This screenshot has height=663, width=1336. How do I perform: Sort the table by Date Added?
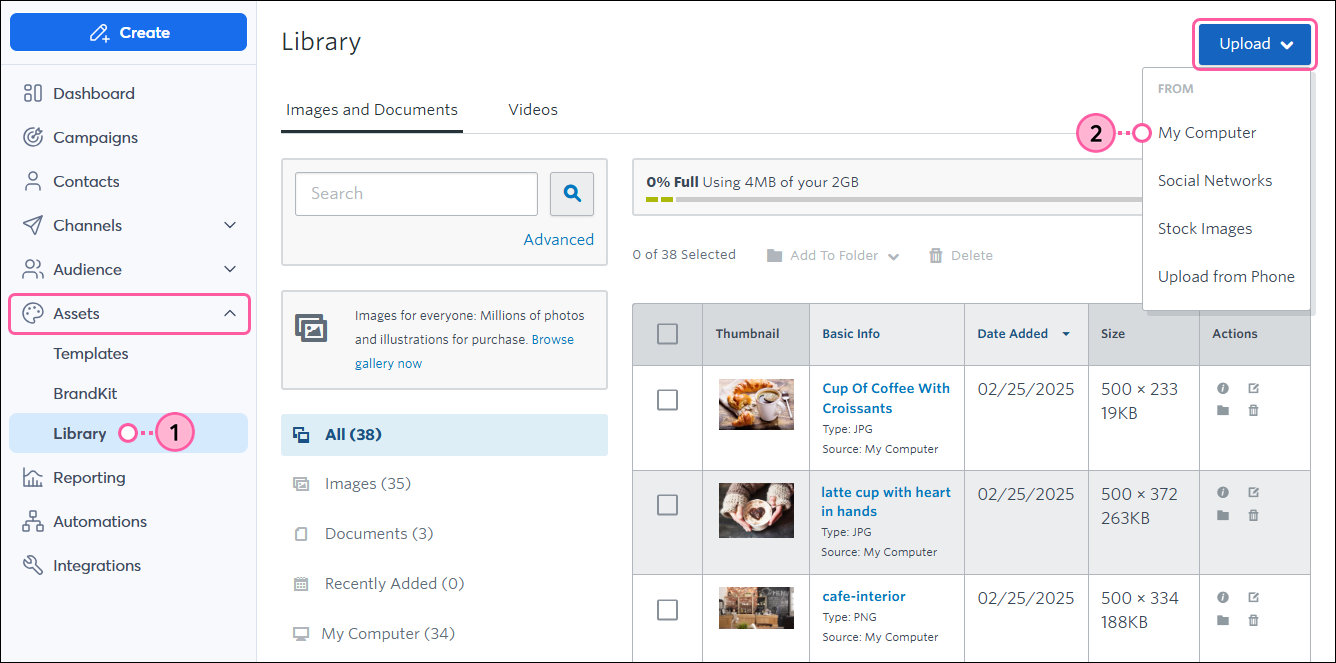(1014, 334)
